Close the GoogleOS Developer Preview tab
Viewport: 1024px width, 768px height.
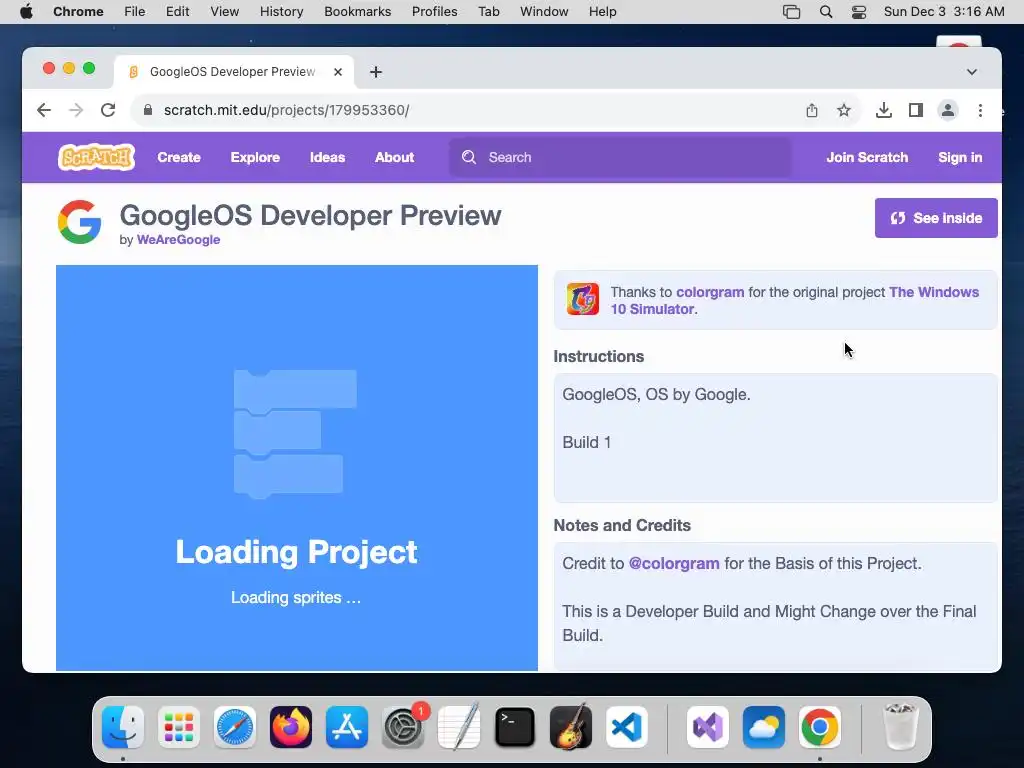tap(338, 72)
